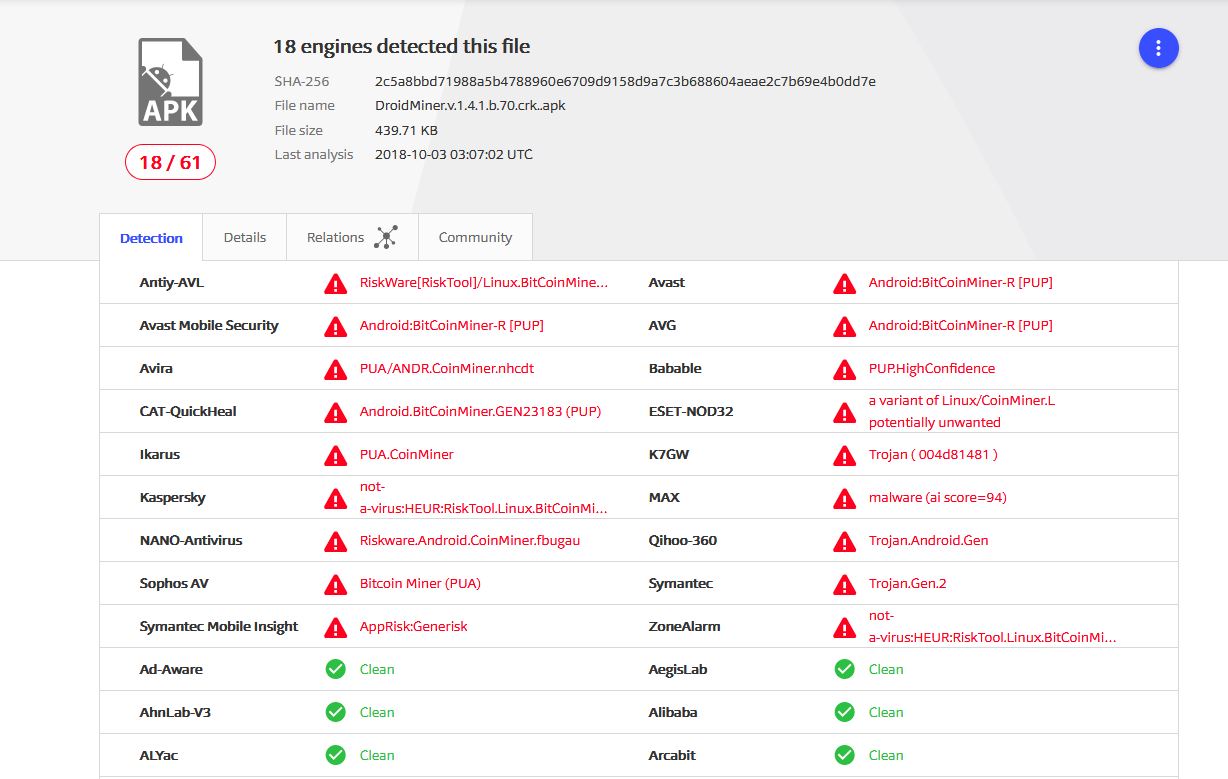
Task: Click the warning icon for Kaspersky
Action: (336, 498)
